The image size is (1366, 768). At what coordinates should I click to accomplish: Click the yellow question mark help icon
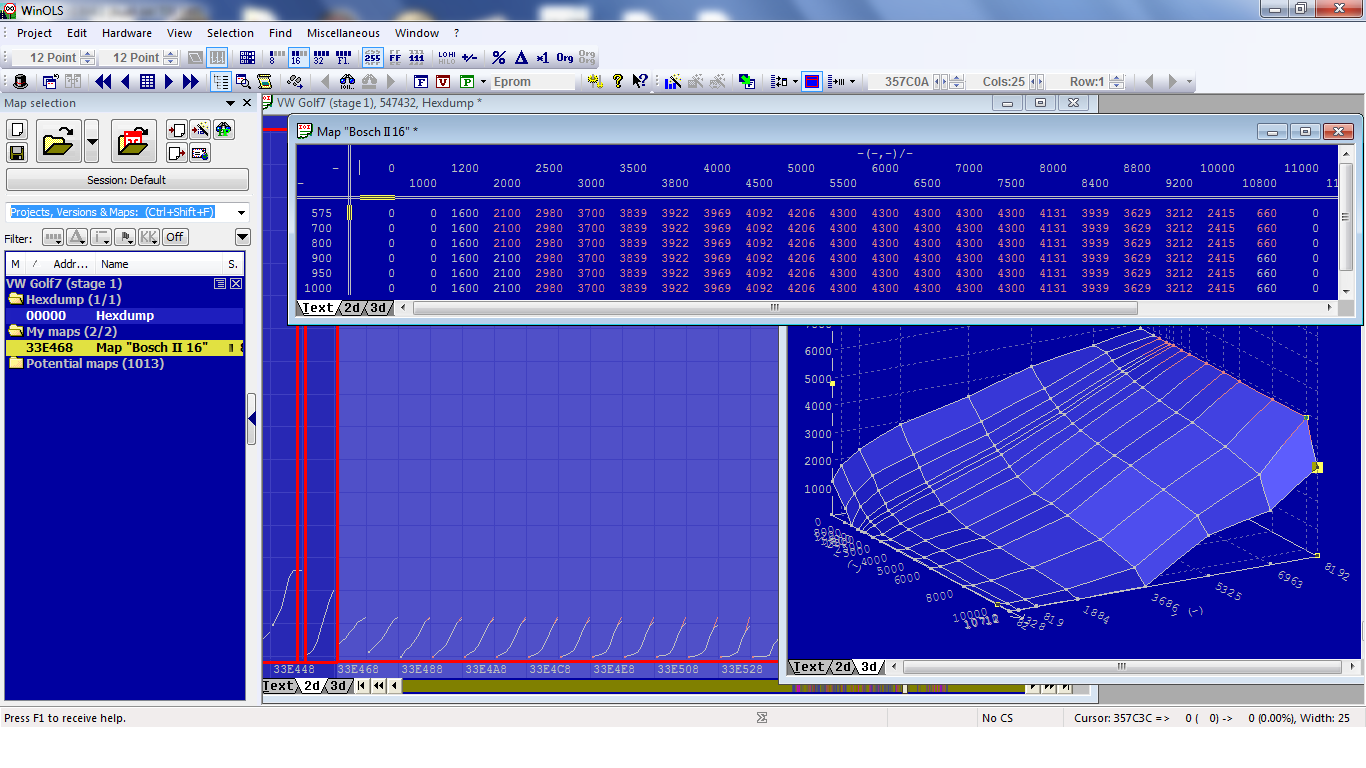(x=618, y=82)
